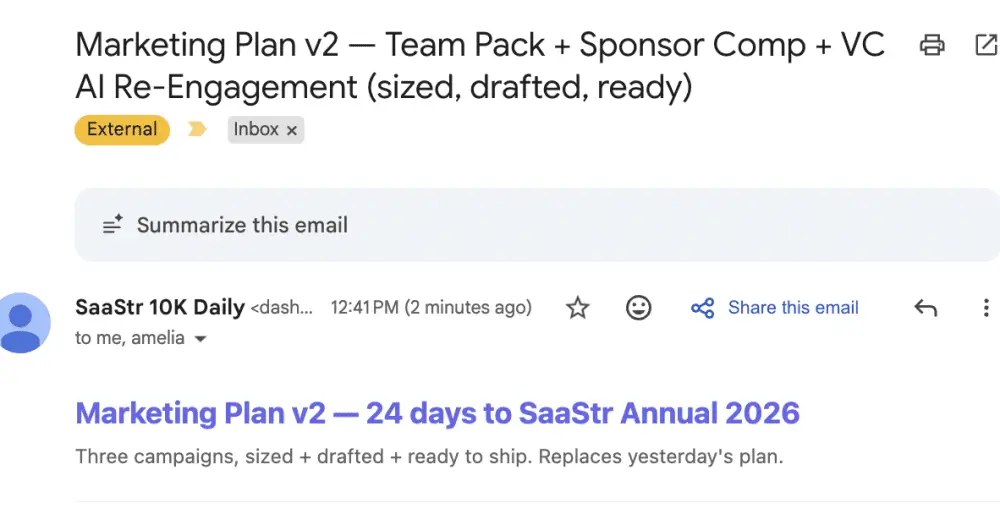Click the reply arrow icon
Image resolution: width=1000 pixels, height=519 pixels.
point(925,308)
